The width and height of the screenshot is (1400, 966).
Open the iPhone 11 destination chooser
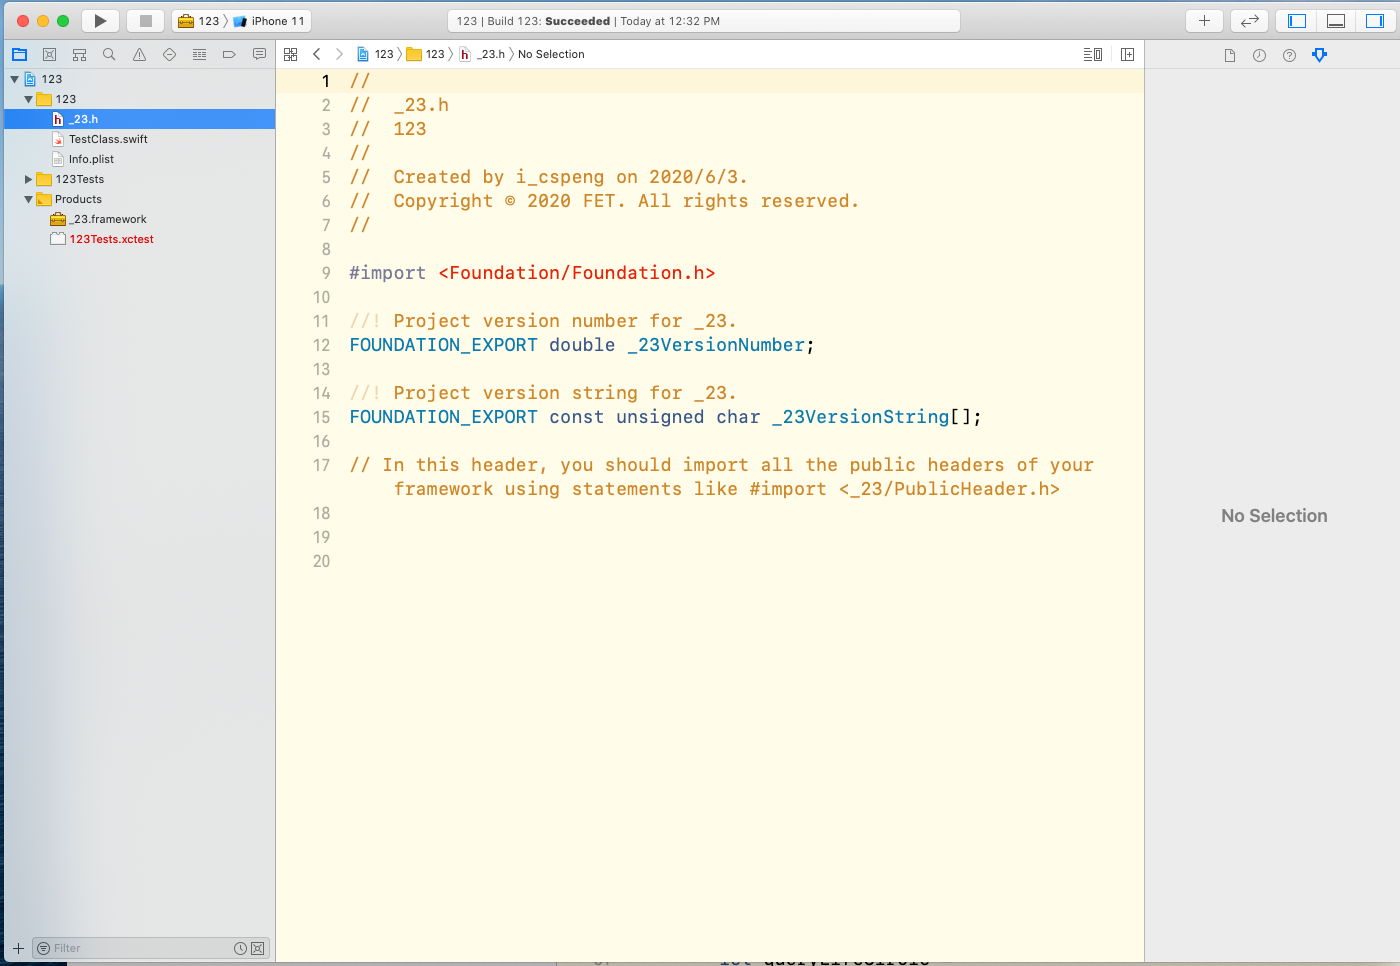pyautogui.click(x=269, y=20)
